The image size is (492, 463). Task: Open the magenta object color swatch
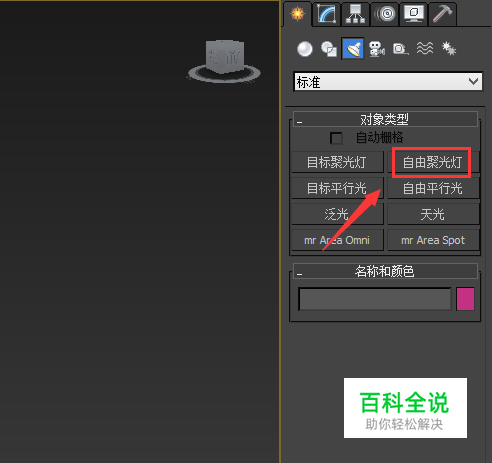[465, 299]
